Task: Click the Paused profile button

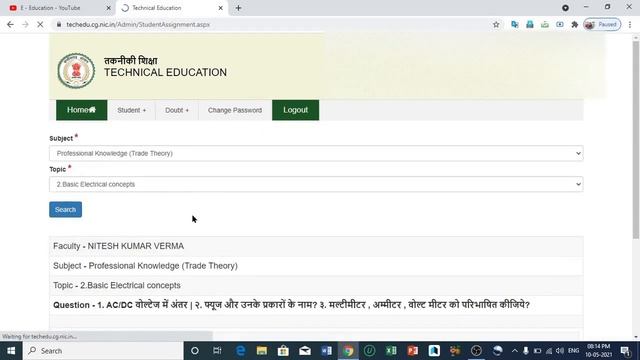Action: point(602,24)
